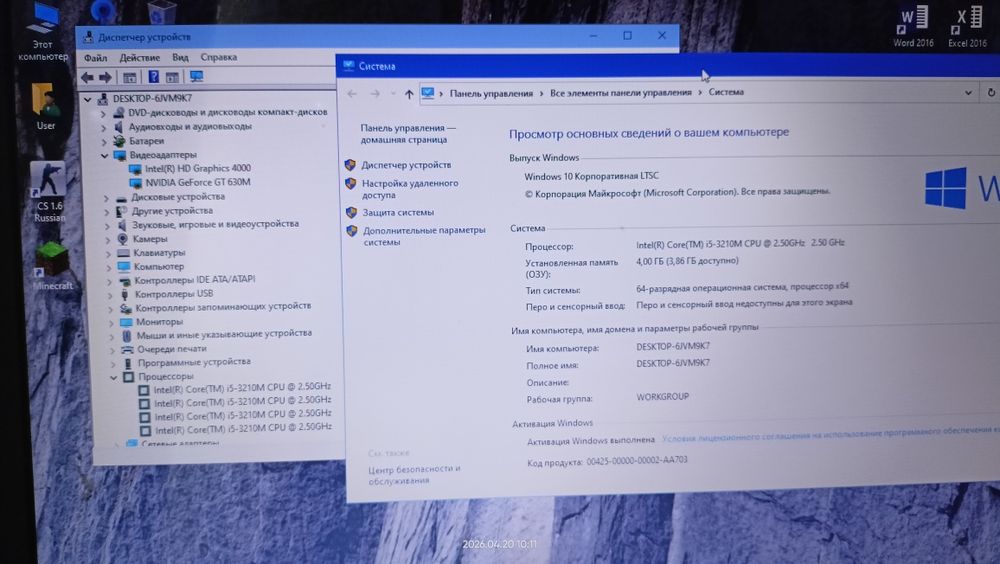The height and width of the screenshot is (564, 1000).
Task: Expand the Клавиатуры node
Action: (108, 254)
